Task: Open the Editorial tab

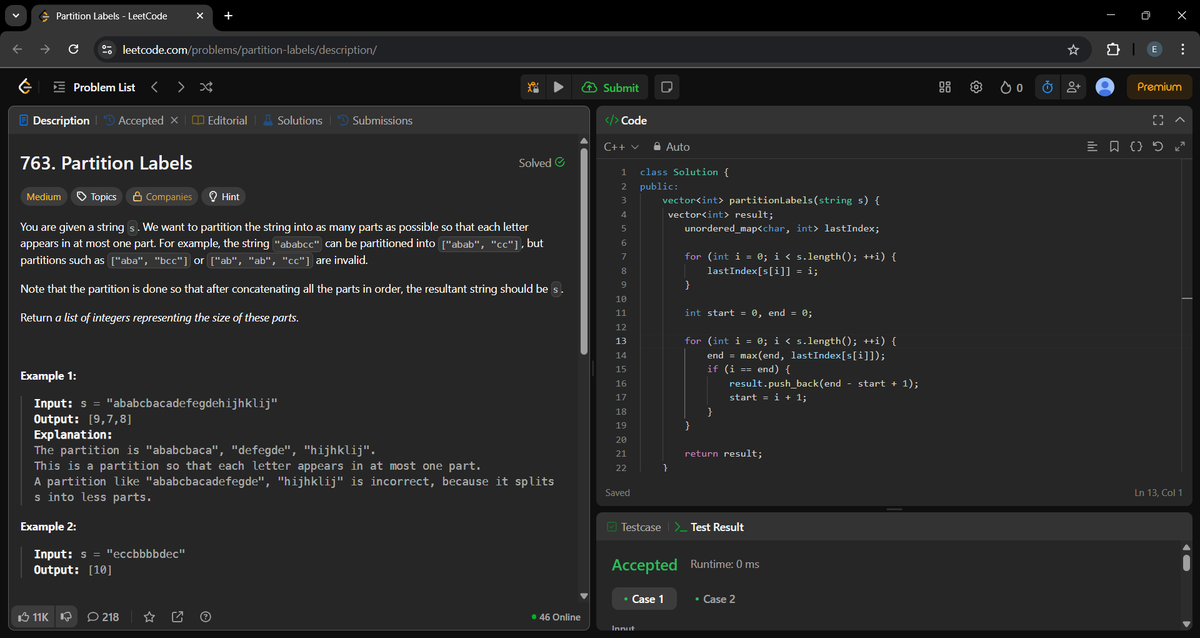Action: [x=219, y=121]
